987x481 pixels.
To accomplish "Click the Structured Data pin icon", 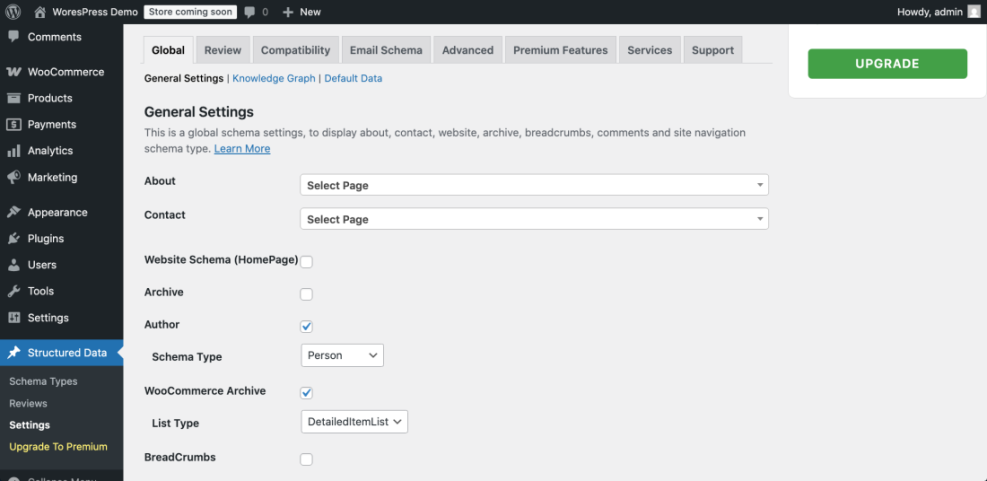I will [13, 353].
